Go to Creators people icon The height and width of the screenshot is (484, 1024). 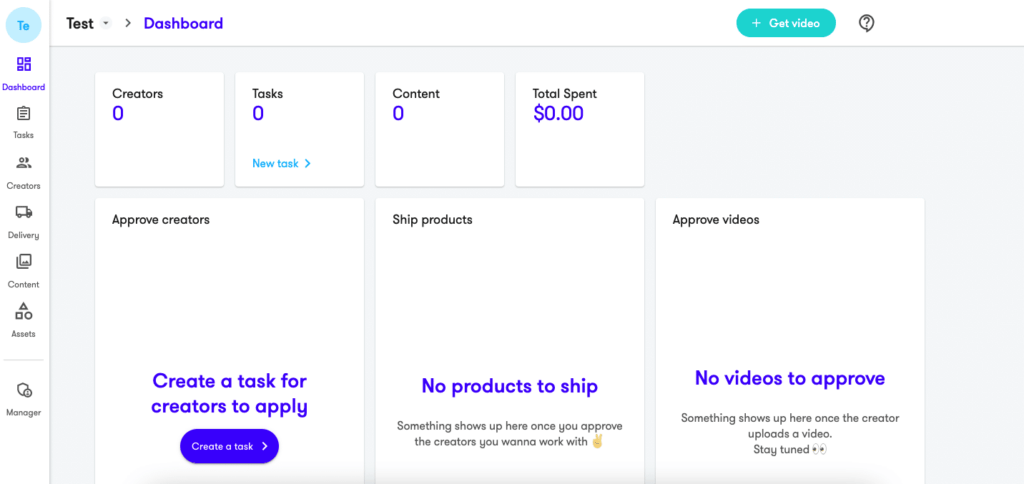(24, 163)
